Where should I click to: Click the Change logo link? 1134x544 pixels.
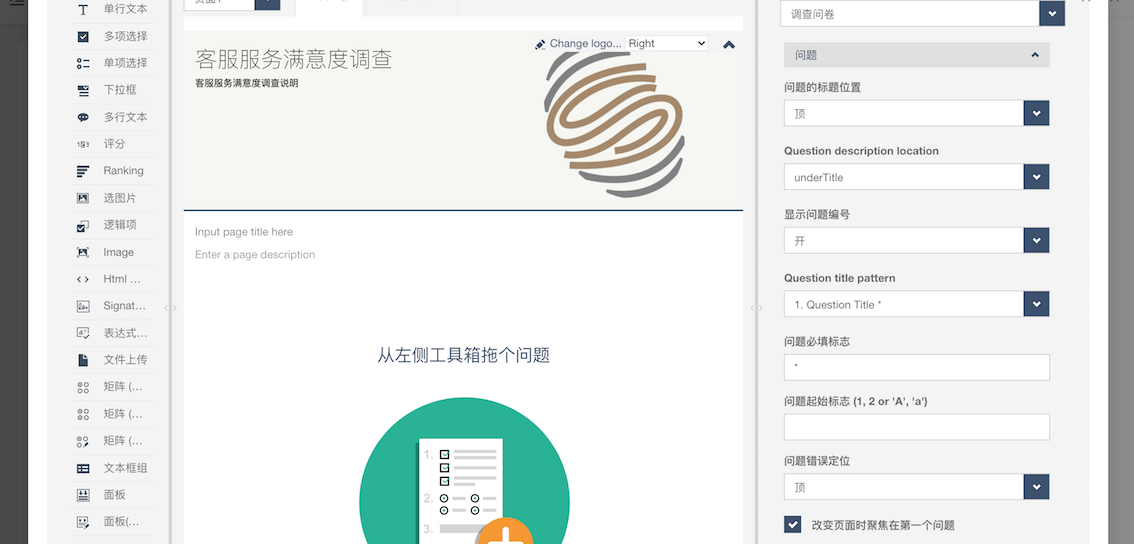pyautogui.click(x=584, y=44)
